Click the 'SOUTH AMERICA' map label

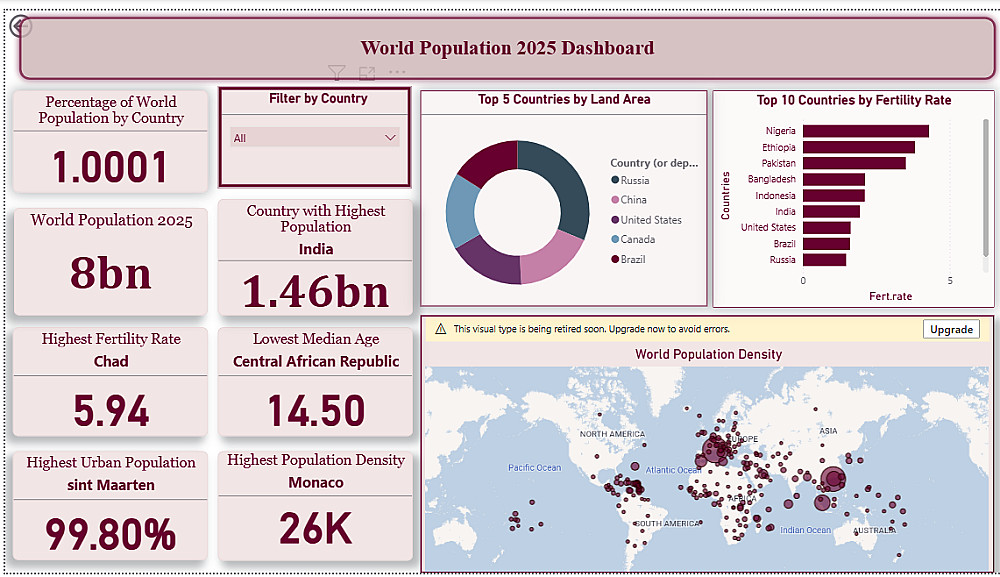pyautogui.click(x=667, y=523)
